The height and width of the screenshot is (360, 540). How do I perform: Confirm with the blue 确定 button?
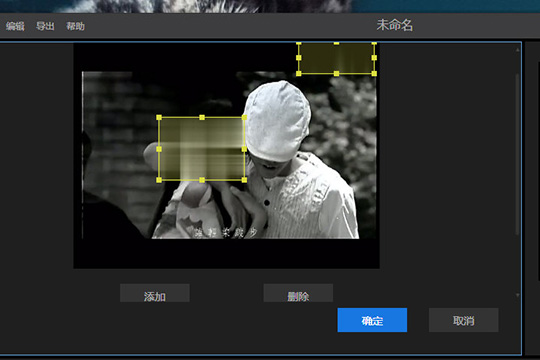click(x=372, y=320)
